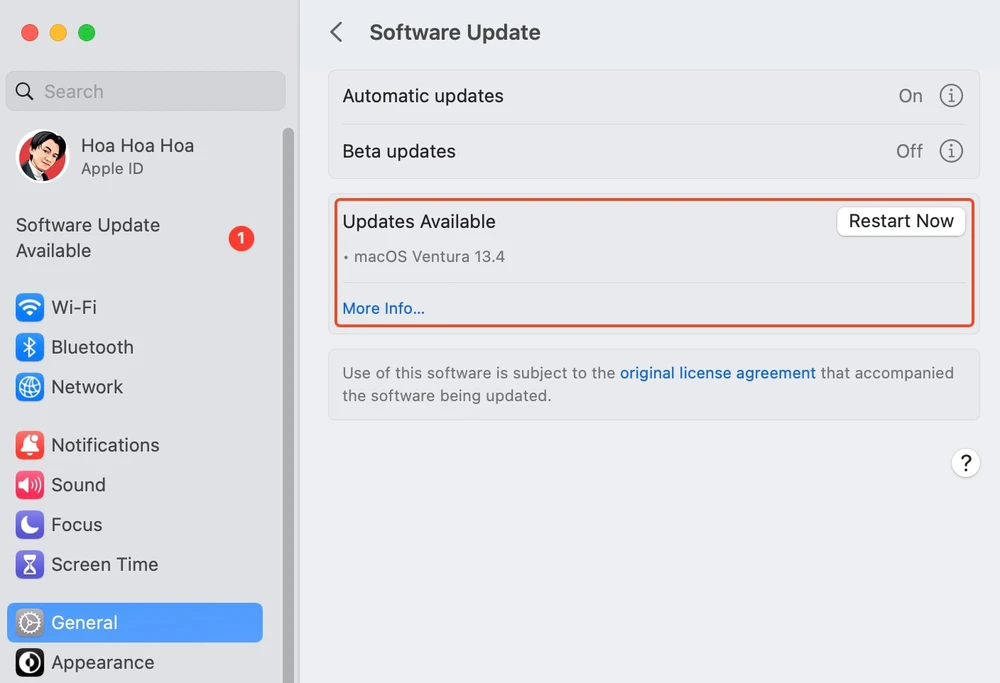Open Notifications settings icon
1000x683 pixels.
point(29,445)
